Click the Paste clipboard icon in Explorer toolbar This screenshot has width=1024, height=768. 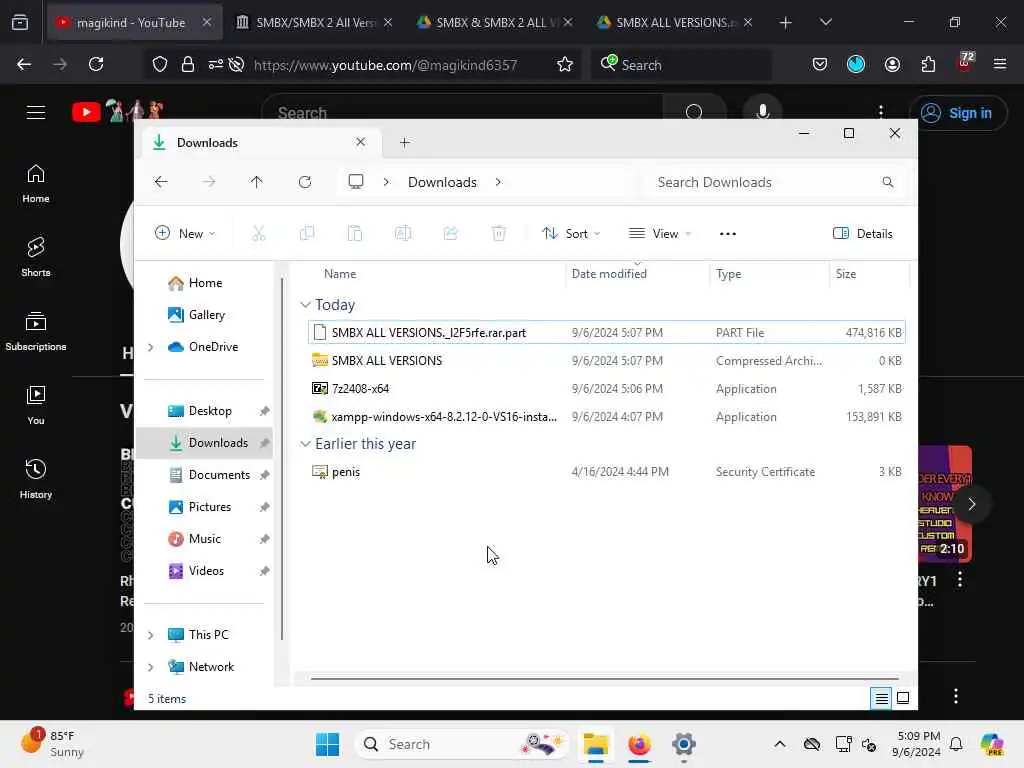coord(355,233)
